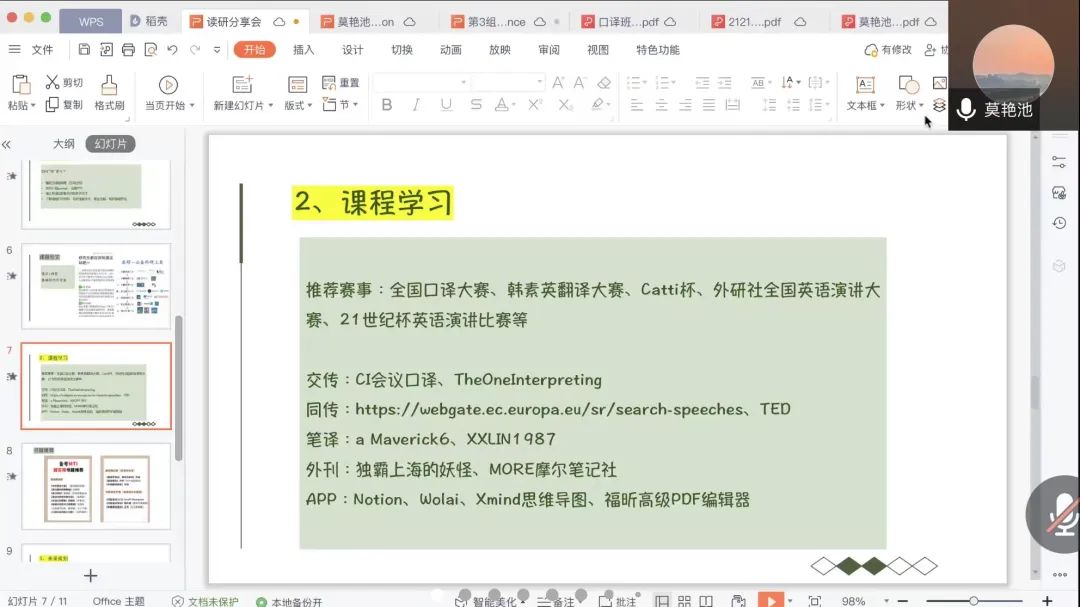This screenshot has height=607, width=1080.
Task: Open the 切换 (Transitions) ribbon tab
Action: [402, 50]
